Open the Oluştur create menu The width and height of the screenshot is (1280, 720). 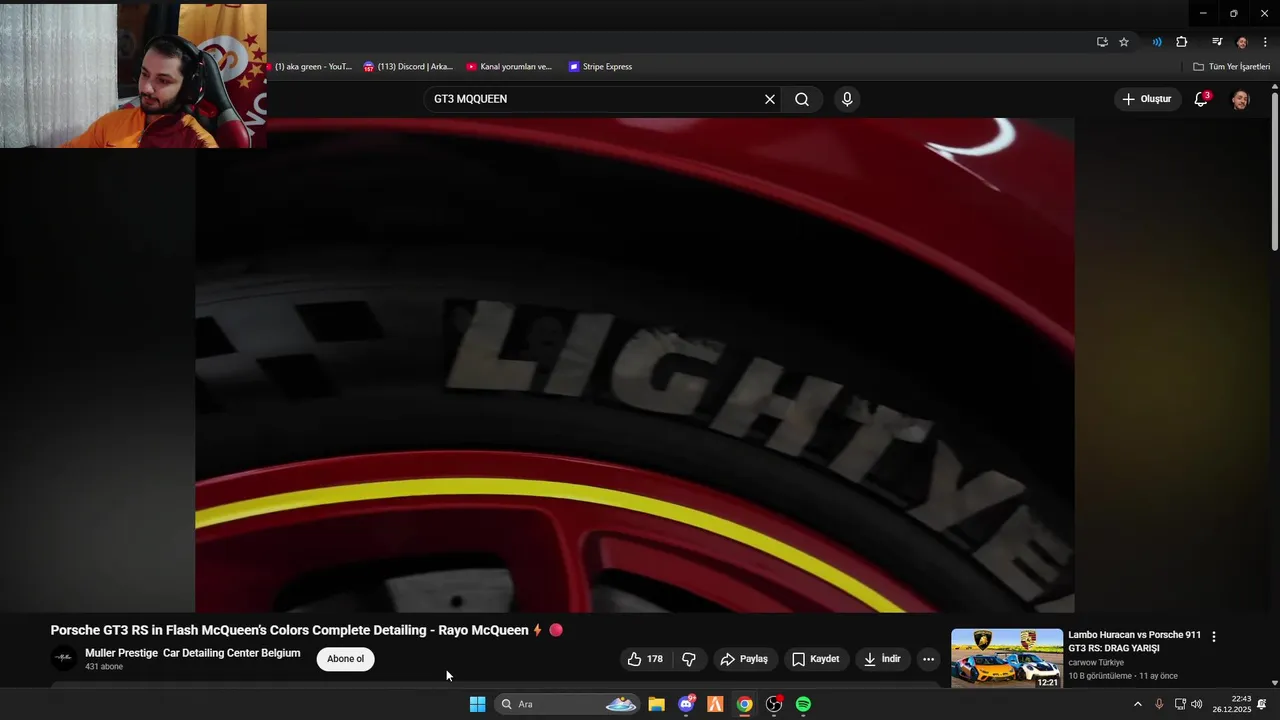1147,99
